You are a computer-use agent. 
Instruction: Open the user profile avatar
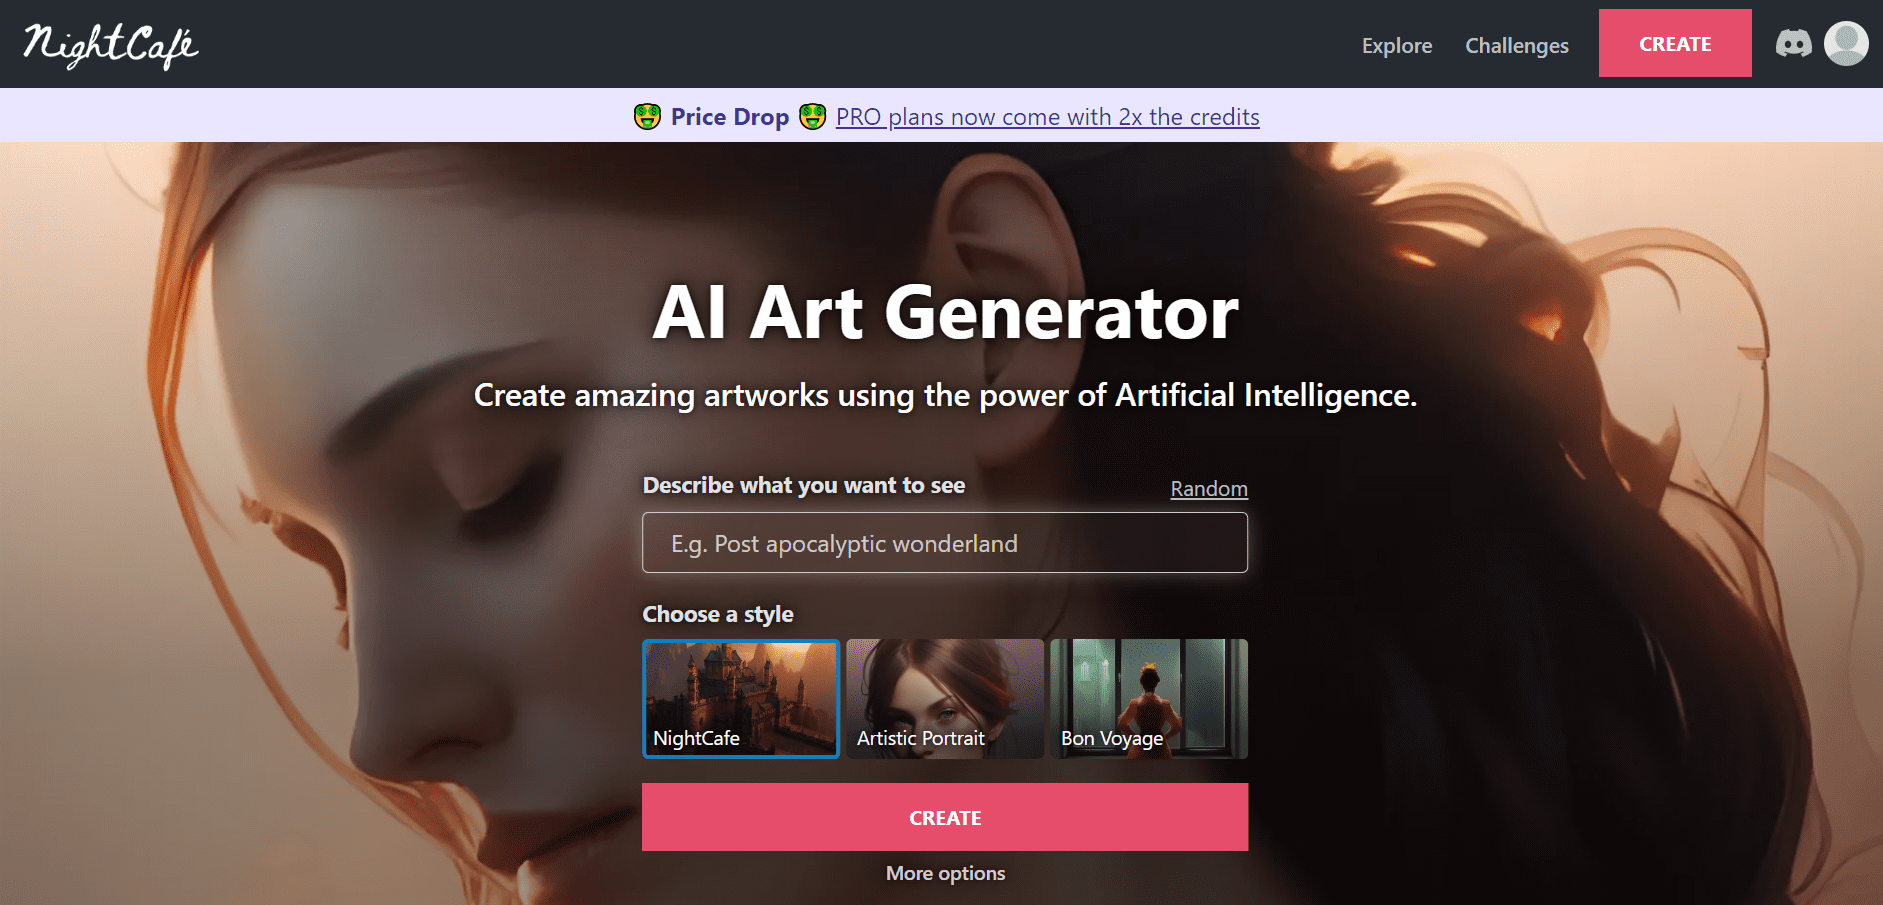[1846, 44]
